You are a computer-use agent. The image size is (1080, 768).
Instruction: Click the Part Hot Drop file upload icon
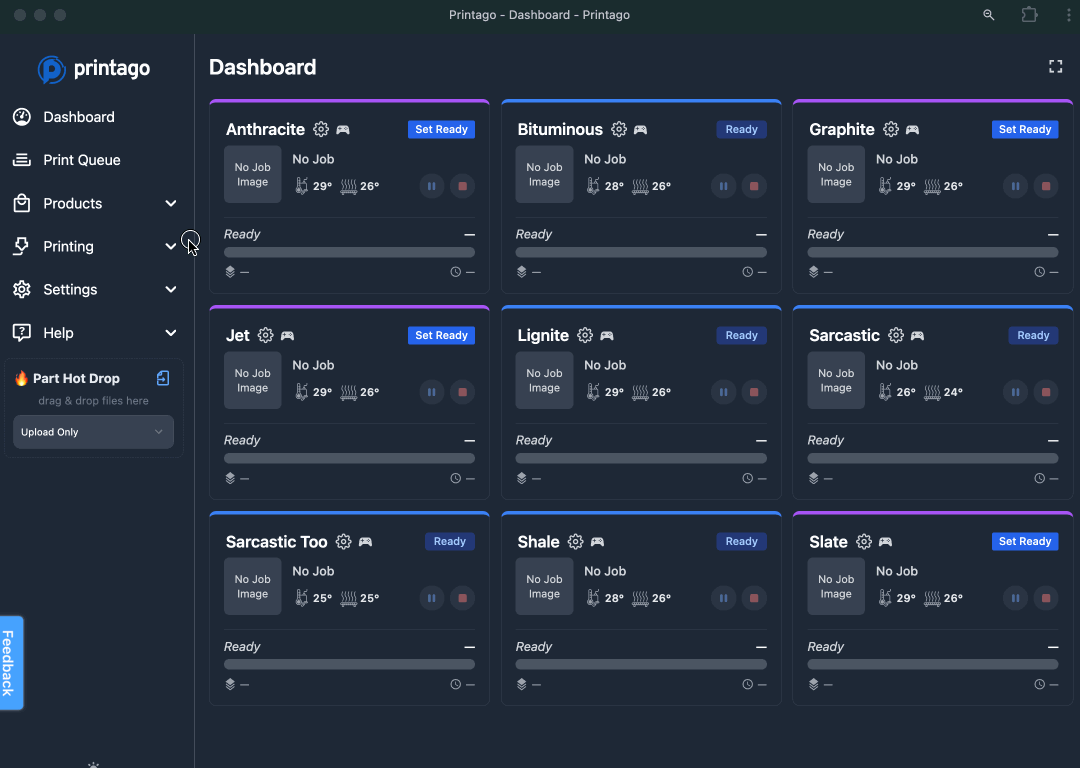click(x=163, y=378)
